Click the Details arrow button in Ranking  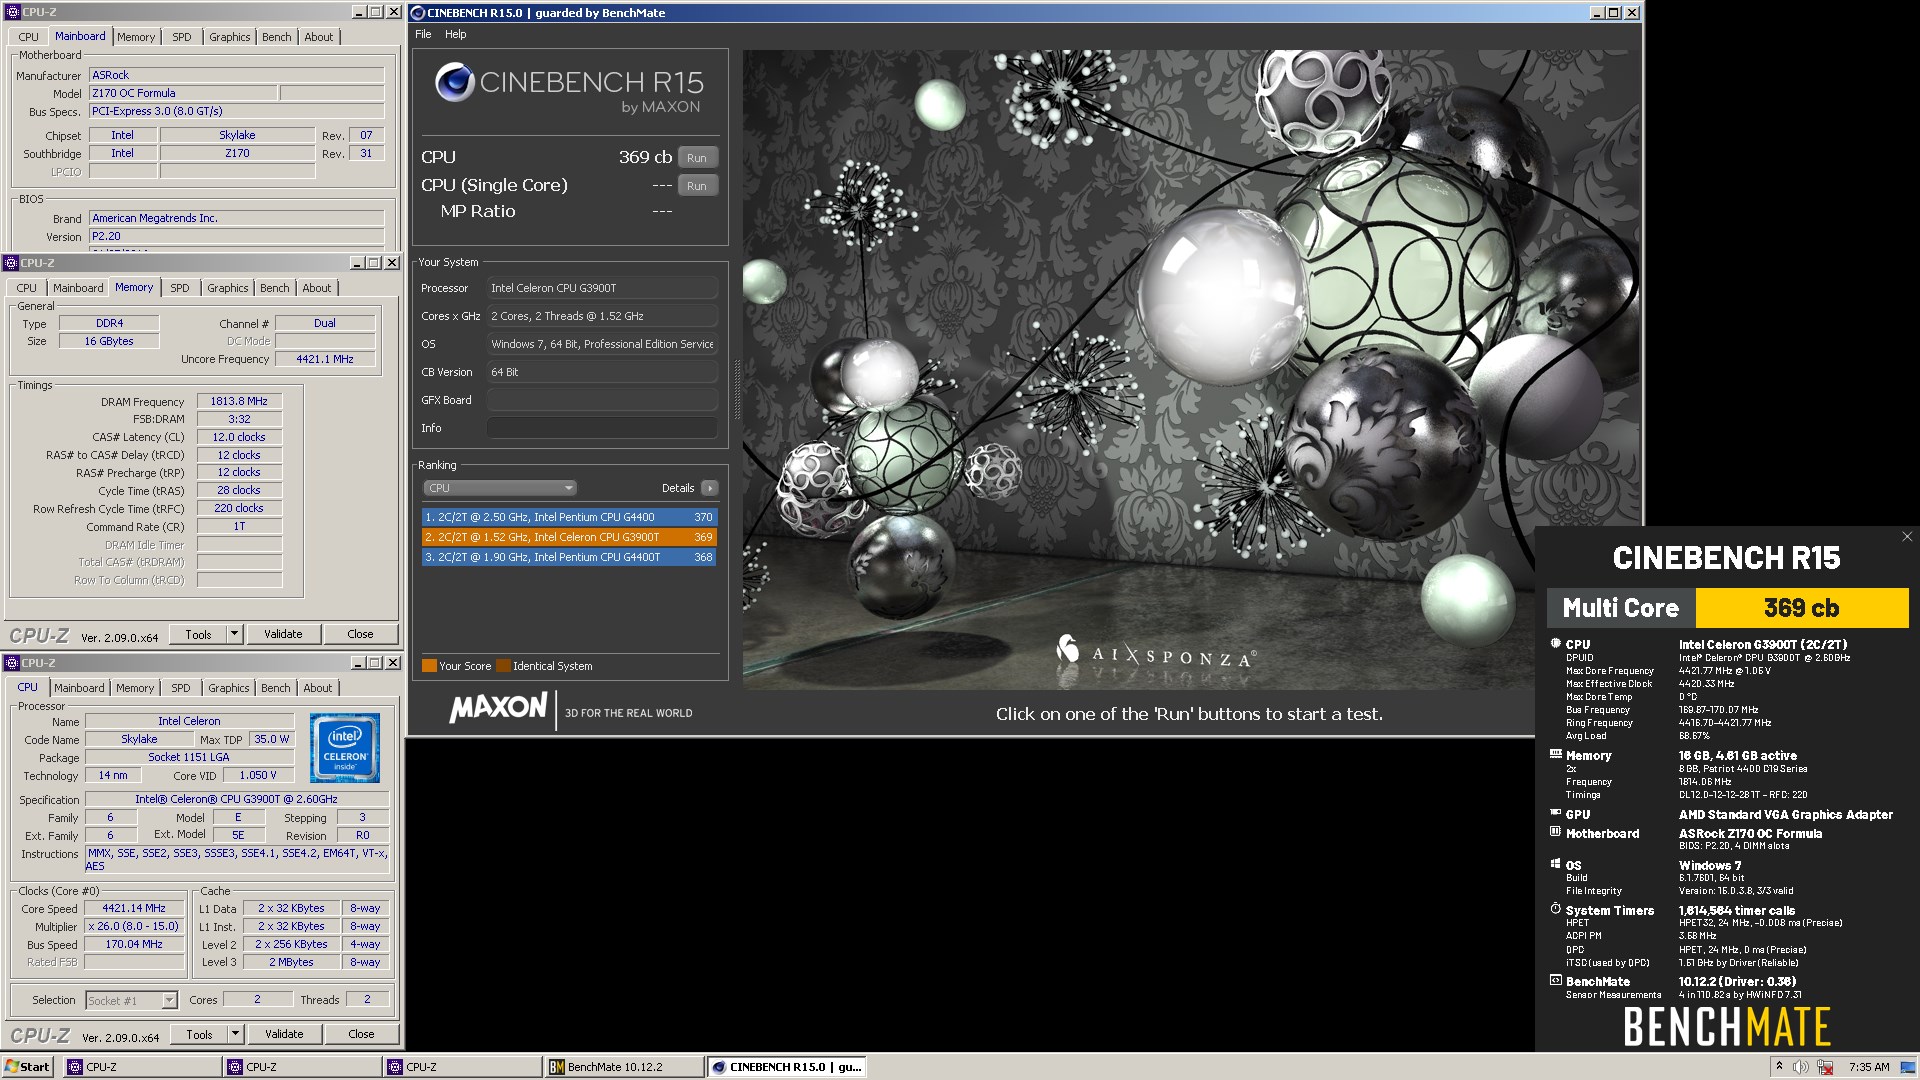pos(709,488)
